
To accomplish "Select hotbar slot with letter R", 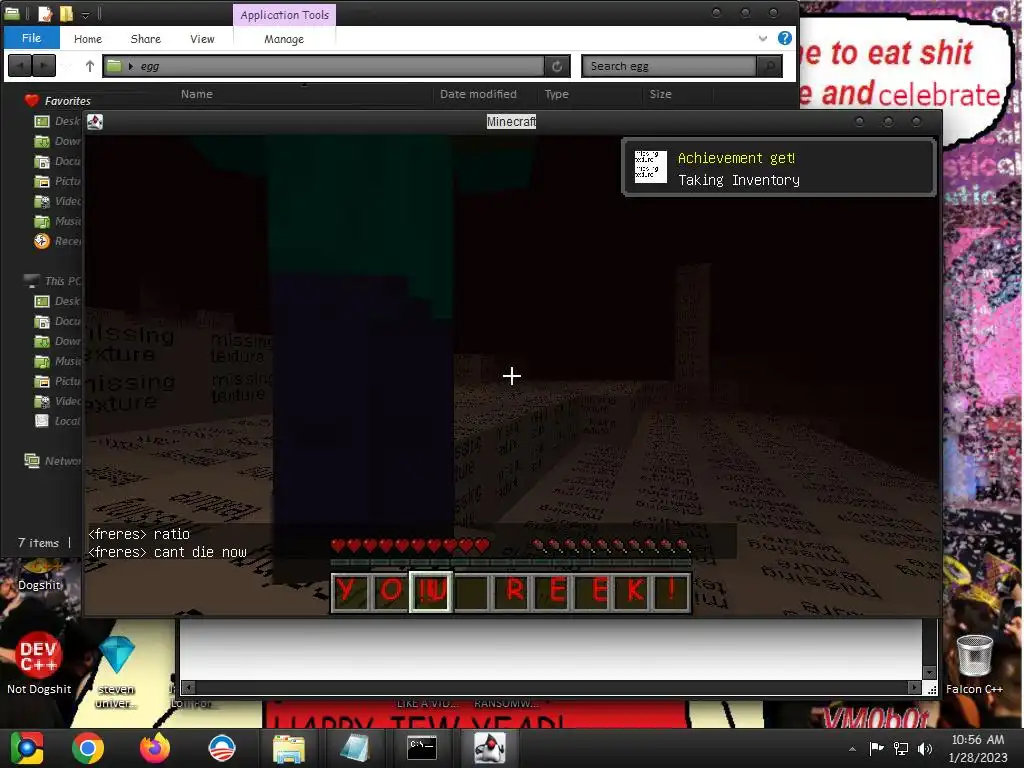I will pyautogui.click(x=513, y=592).
